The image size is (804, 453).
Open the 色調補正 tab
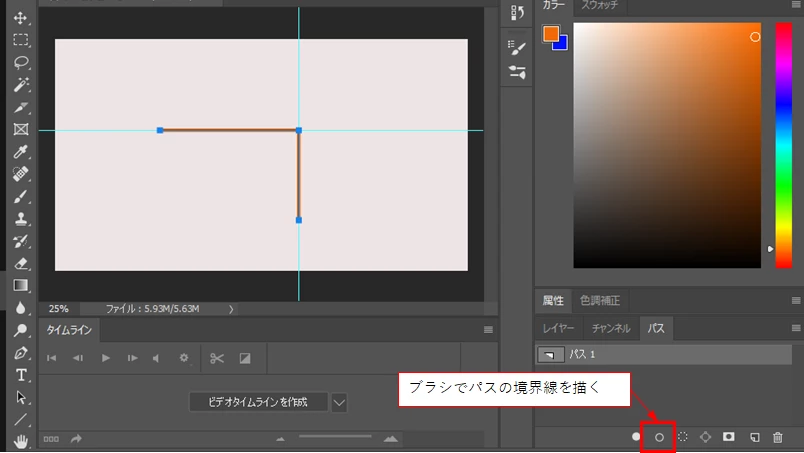point(600,301)
